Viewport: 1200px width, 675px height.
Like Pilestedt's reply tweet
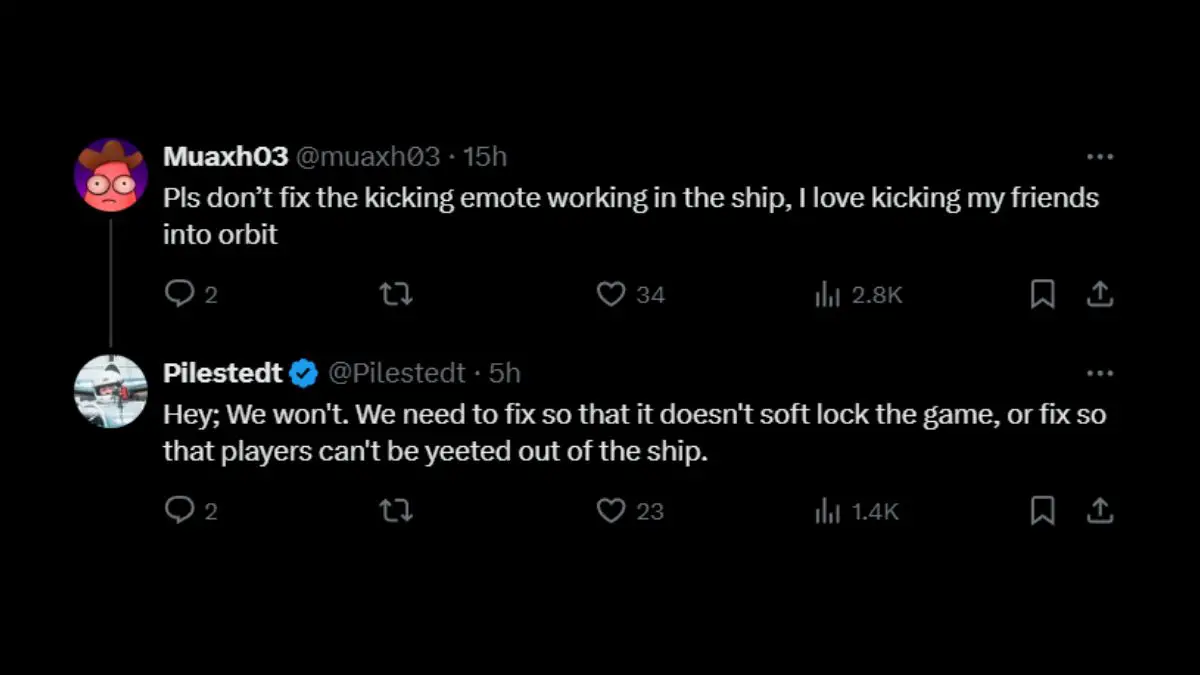coord(610,511)
